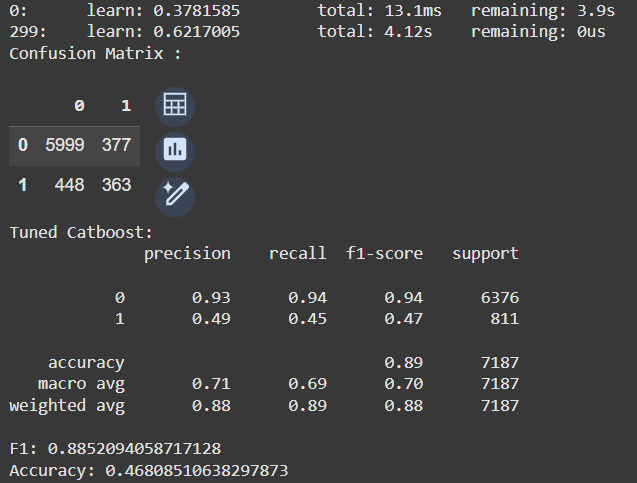The image size is (637, 483).
Task: Click confusion matrix column header 0
Action: 79,106
